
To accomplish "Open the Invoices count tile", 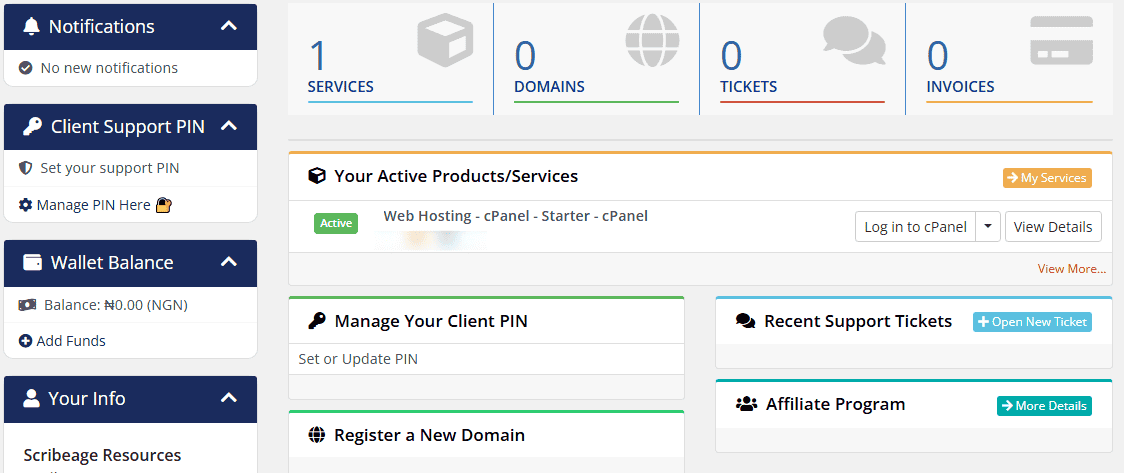I will pos(1009,59).
